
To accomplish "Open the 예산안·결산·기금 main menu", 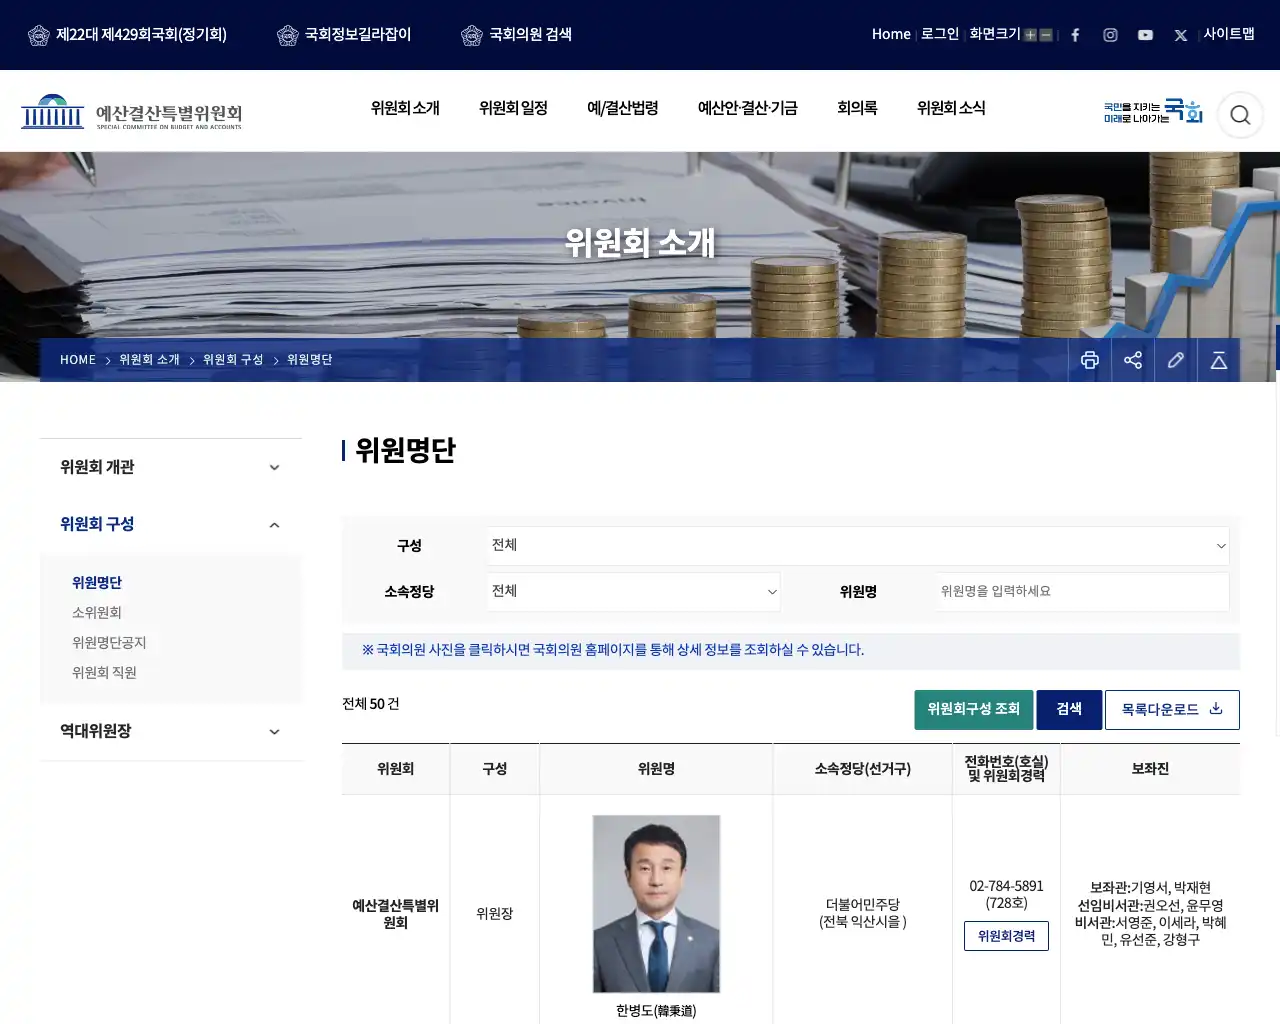I will click(747, 108).
